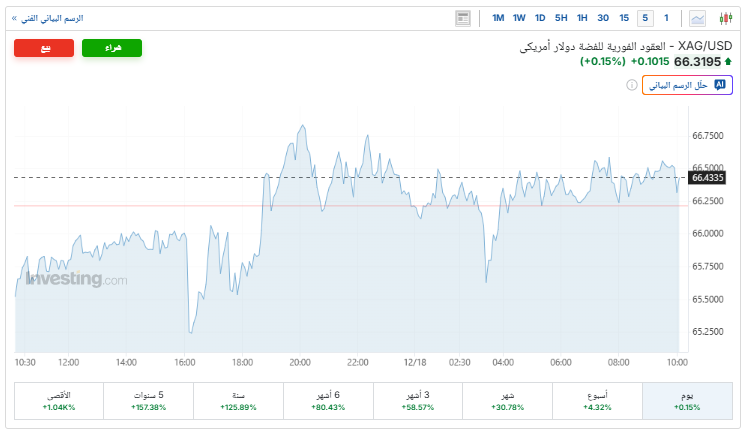
Task: Select the area chart type icon
Action: pyautogui.click(x=698, y=18)
